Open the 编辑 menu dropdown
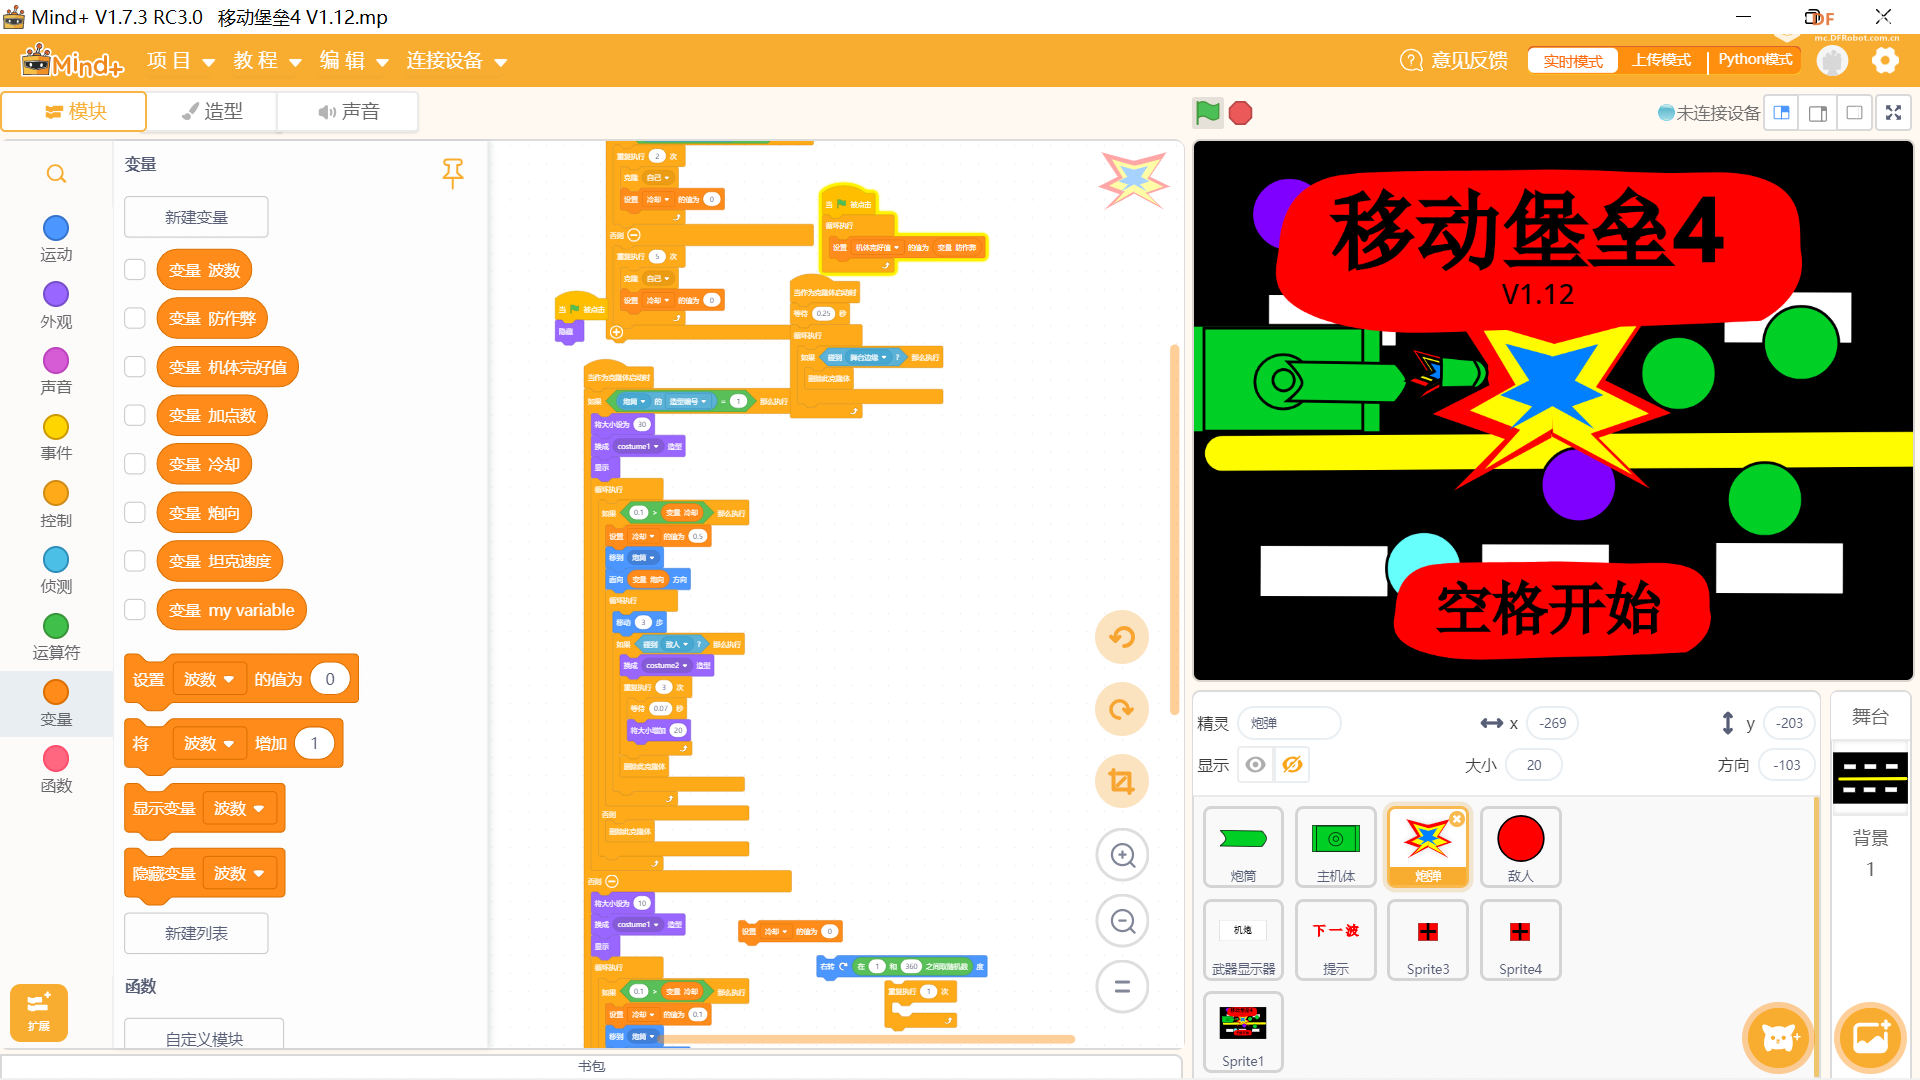This screenshot has width=1920, height=1080. (x=354, y=61)
